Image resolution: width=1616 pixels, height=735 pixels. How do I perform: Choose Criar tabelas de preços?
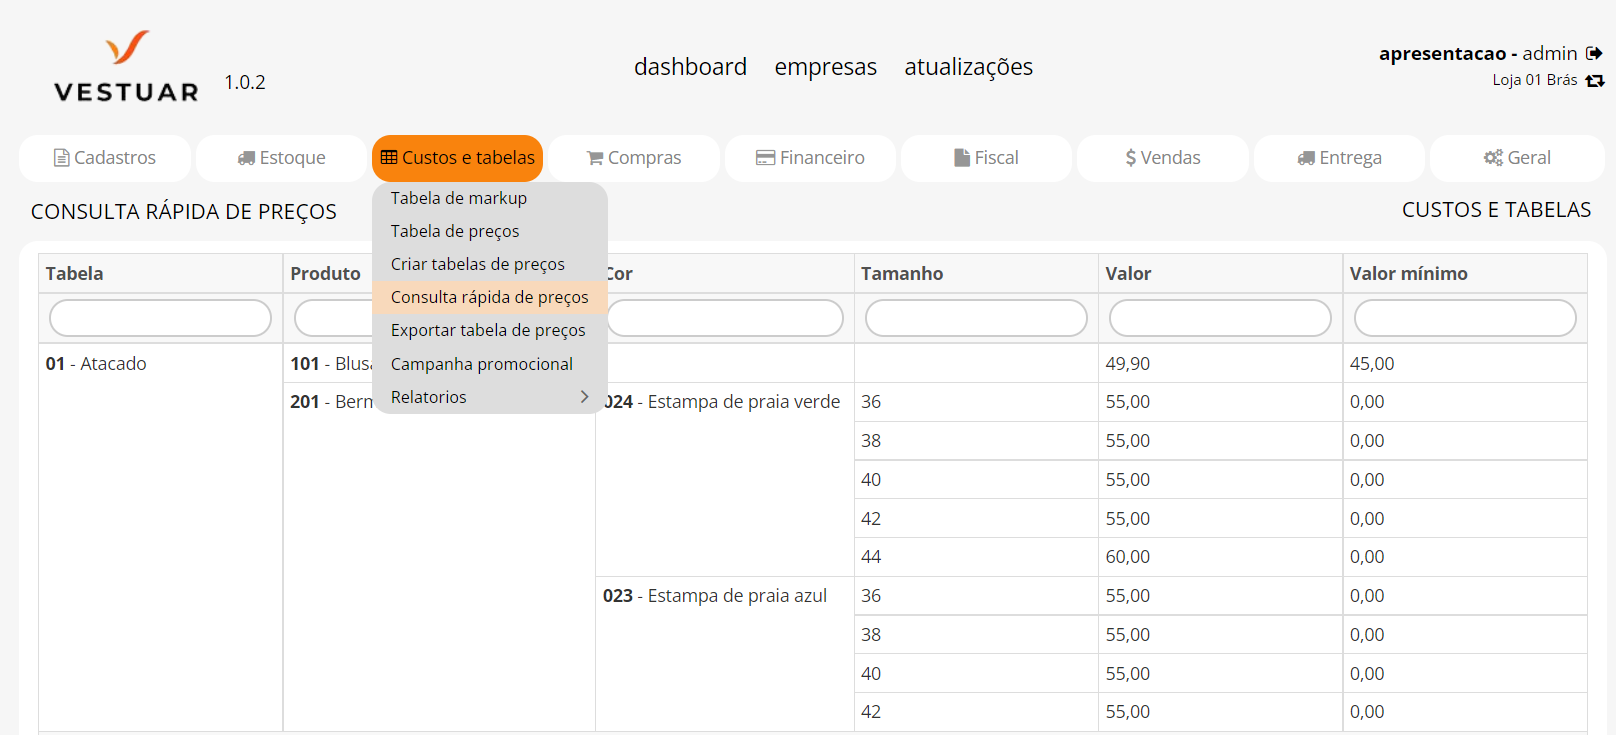click(x=490, y=264)
